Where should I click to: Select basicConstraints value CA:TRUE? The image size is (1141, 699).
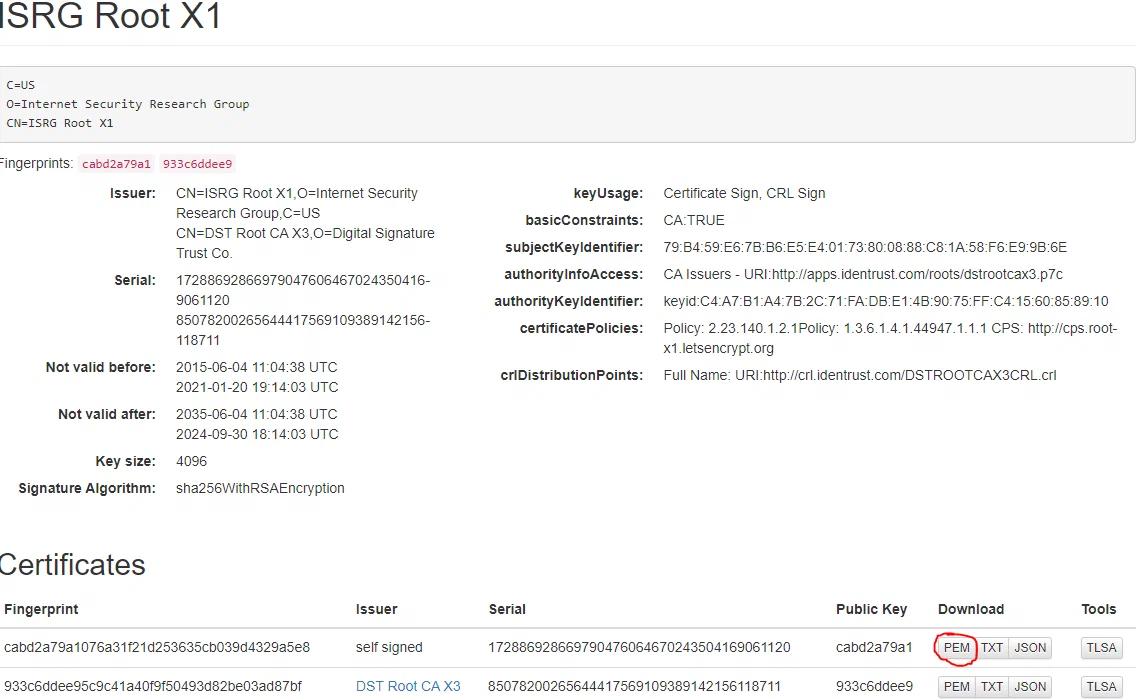tap(693, 220)
